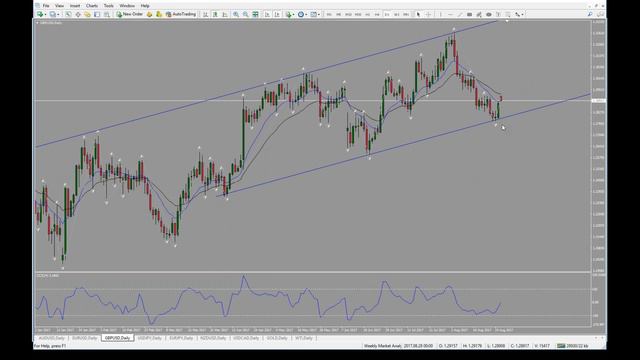Switch to the NZDUSD,Daily chart tab

[x=213, y=338]
